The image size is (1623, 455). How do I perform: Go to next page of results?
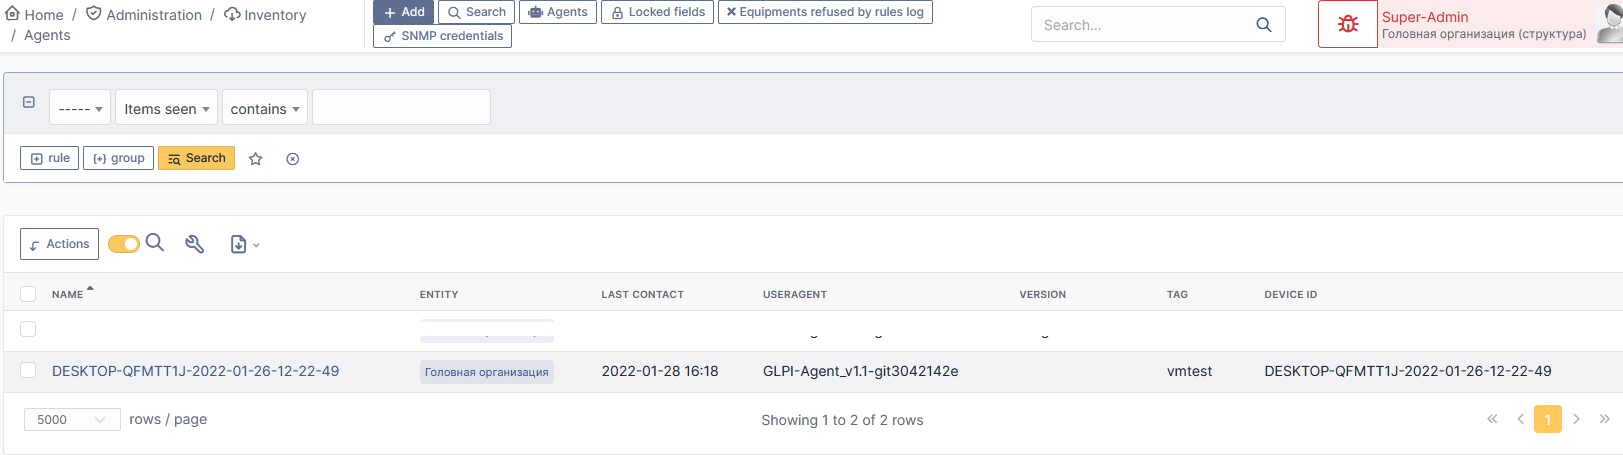point(1576,419)
